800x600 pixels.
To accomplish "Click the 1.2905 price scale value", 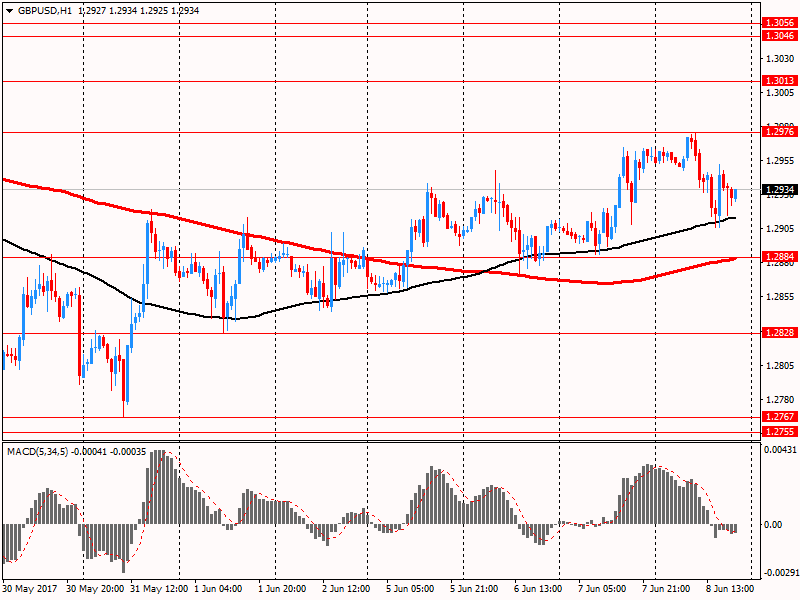I will (781, 229).
